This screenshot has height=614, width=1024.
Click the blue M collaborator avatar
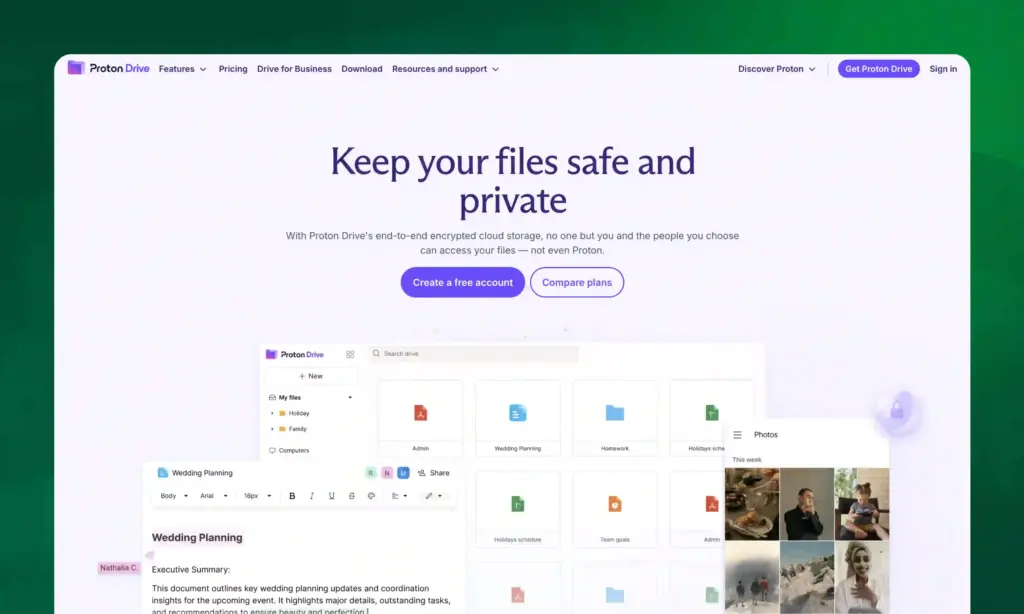[x=403, y=472]
